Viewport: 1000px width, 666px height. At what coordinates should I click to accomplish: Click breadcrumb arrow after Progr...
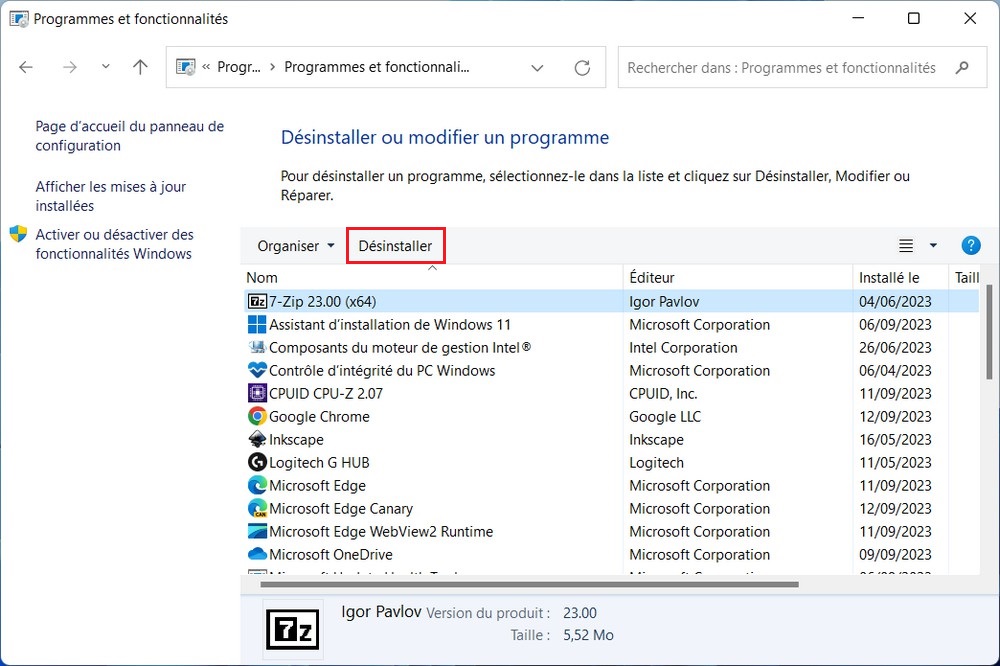[272, 67]
